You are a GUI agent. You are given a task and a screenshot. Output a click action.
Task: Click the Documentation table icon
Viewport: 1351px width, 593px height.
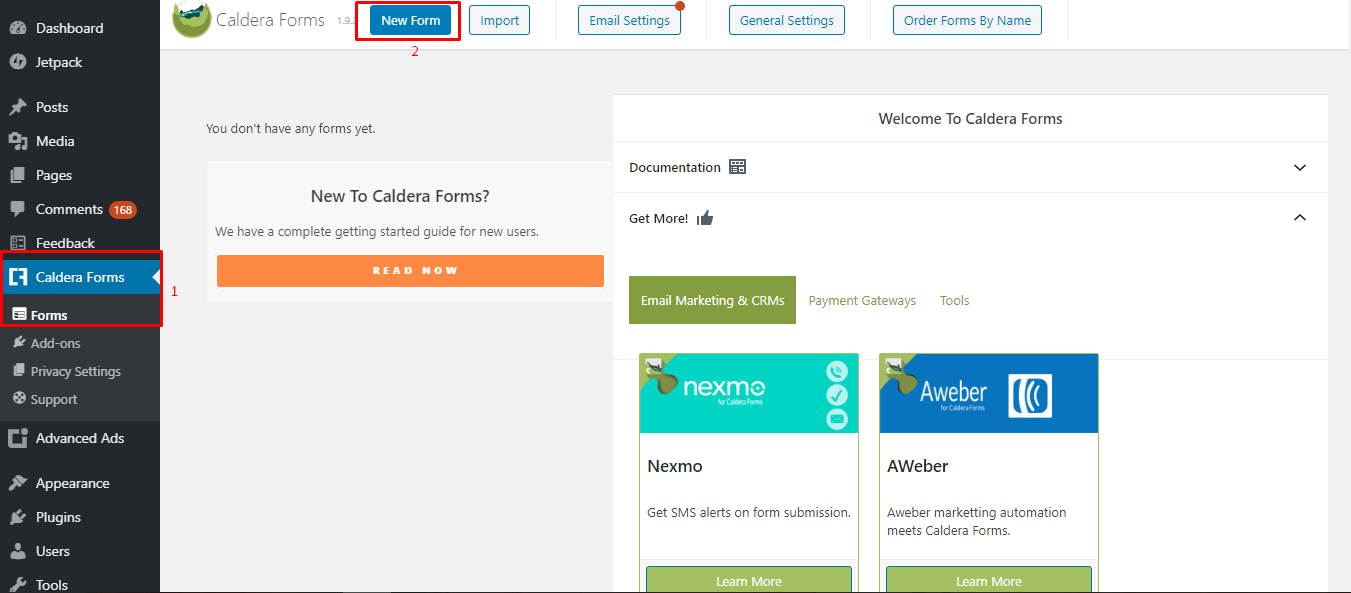click(737, 167)
